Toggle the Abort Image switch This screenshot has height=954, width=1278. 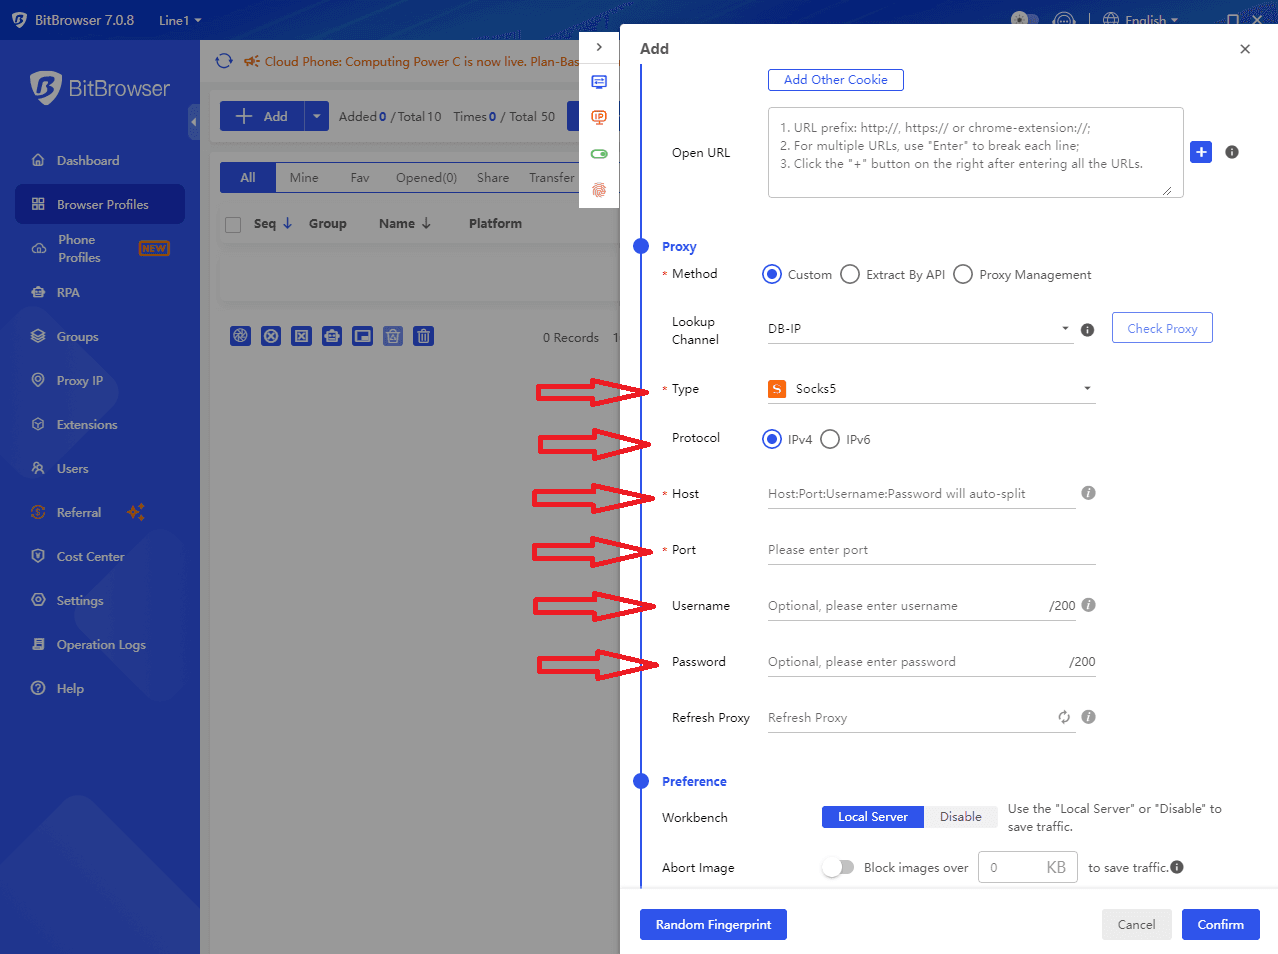pos(838,867)
